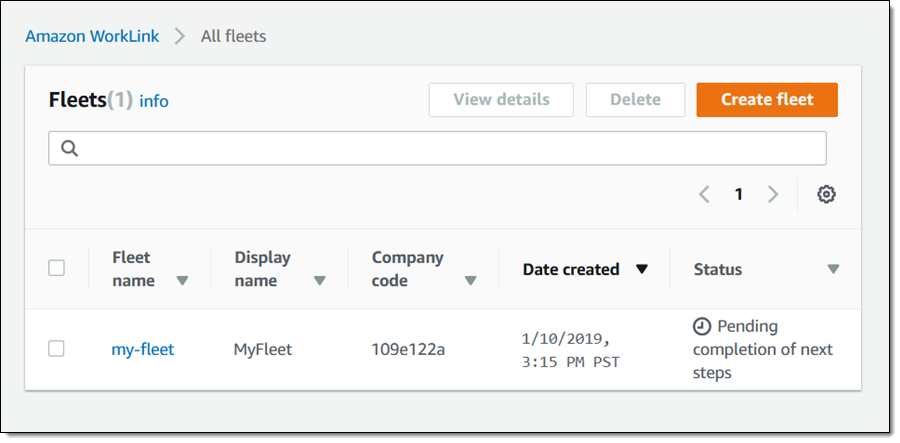Click breadcrumb separator chevron

click(x=180, y=36)
